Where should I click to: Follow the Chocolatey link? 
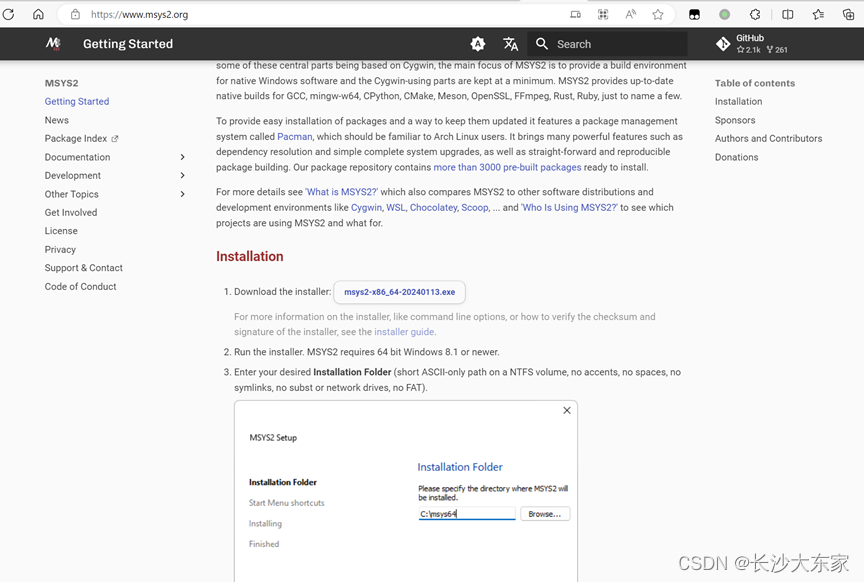(x=433, y=208)
